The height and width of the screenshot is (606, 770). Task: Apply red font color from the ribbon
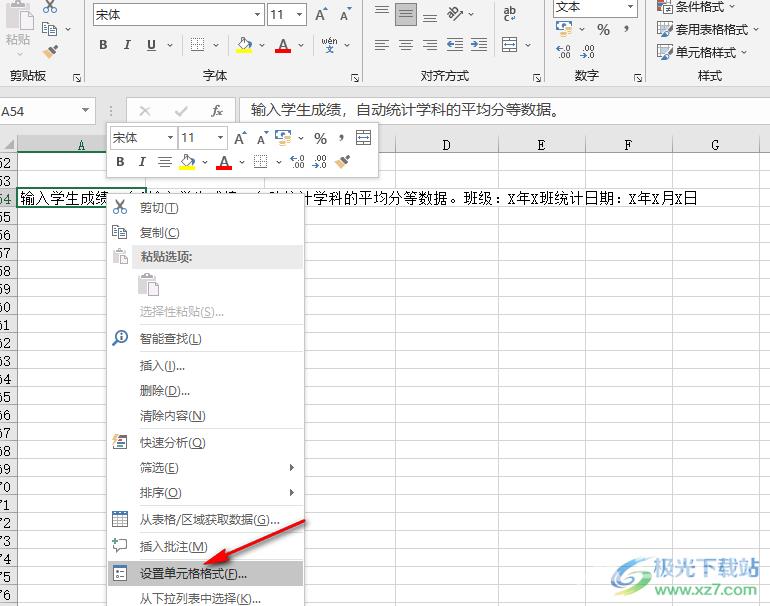coord(283,45)
